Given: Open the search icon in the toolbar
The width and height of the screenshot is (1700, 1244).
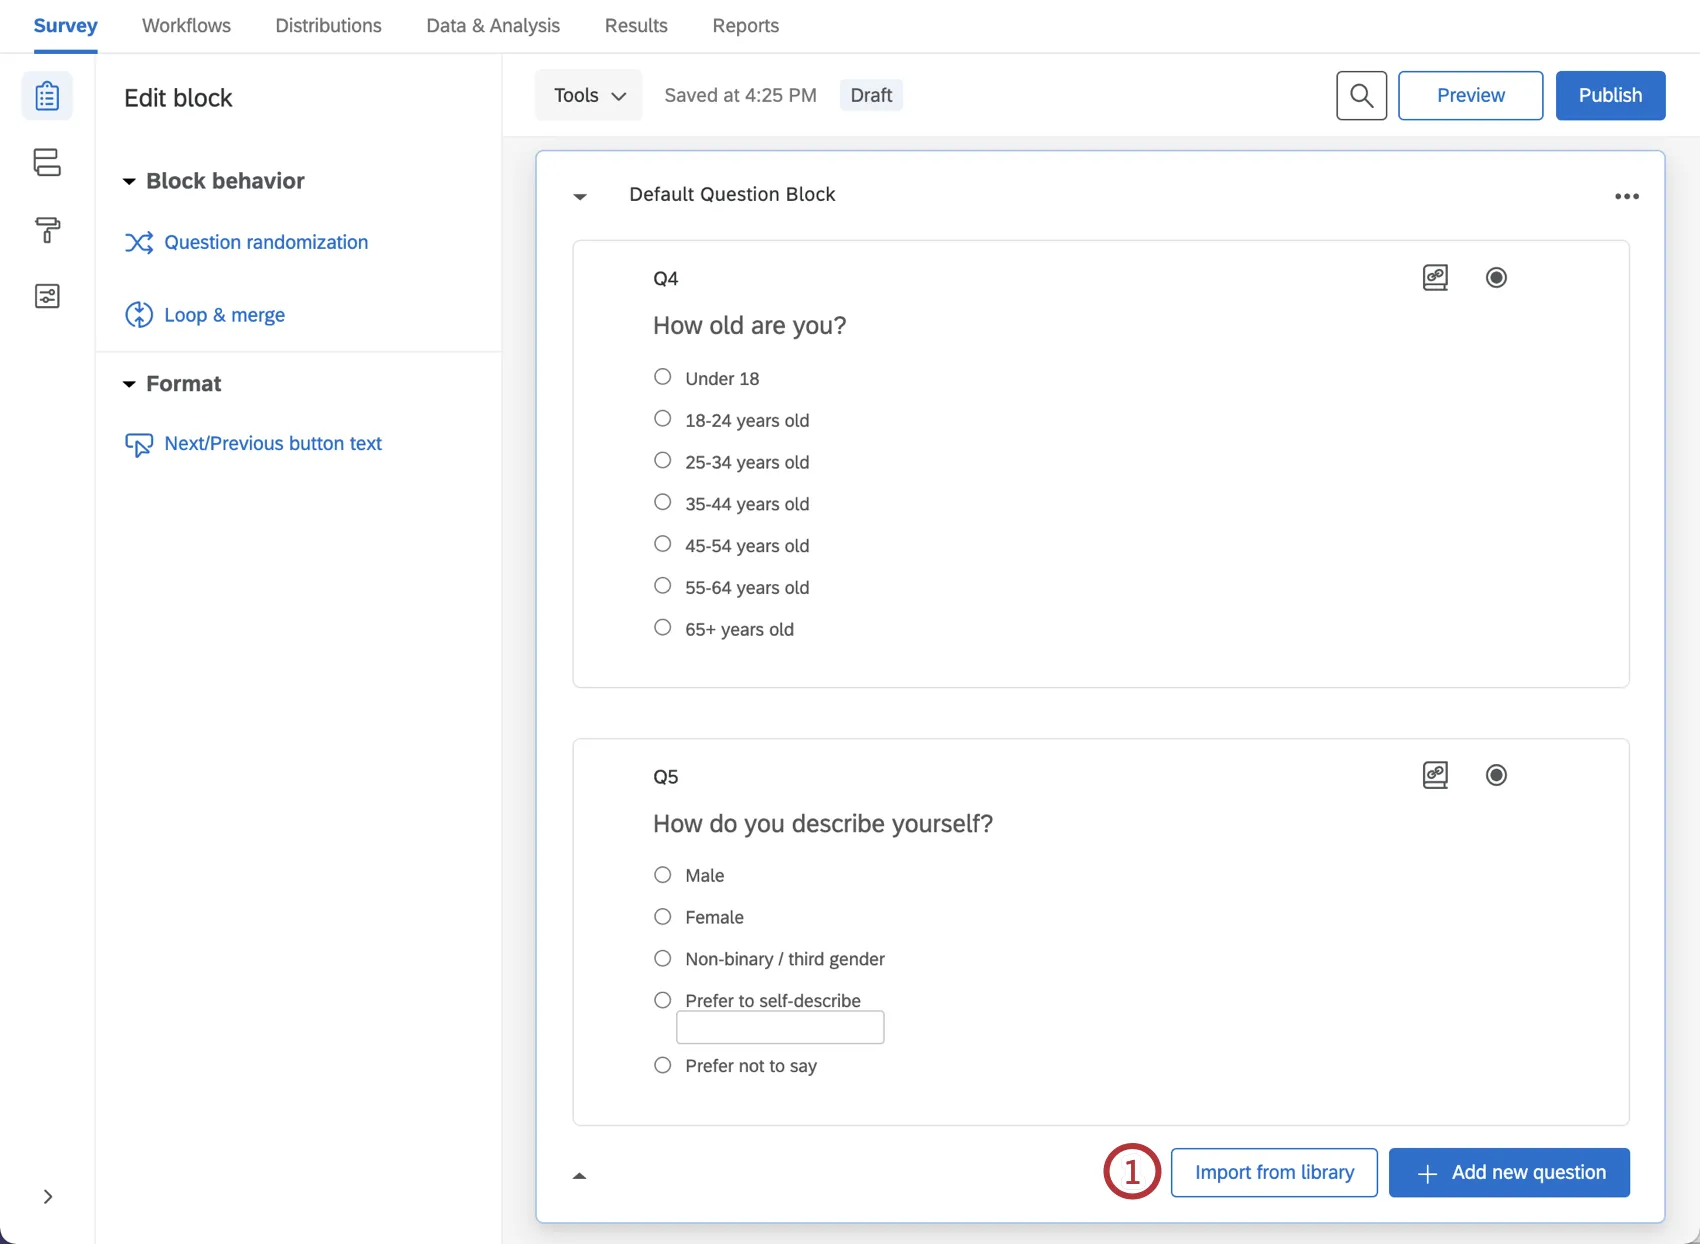Looking at the screenshot, I should click(x=1361, y=95).
